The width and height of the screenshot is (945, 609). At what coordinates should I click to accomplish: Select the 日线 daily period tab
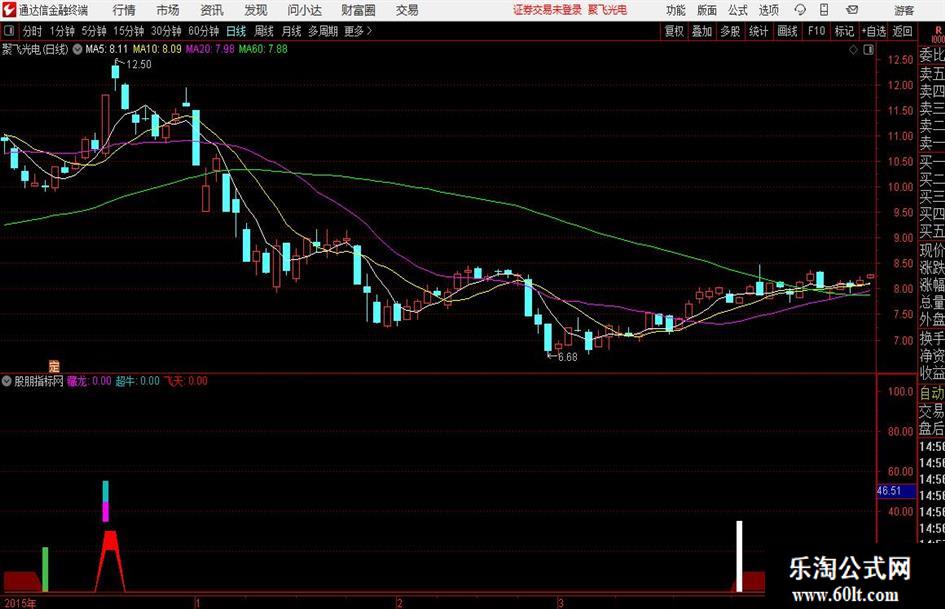[236, 31]
